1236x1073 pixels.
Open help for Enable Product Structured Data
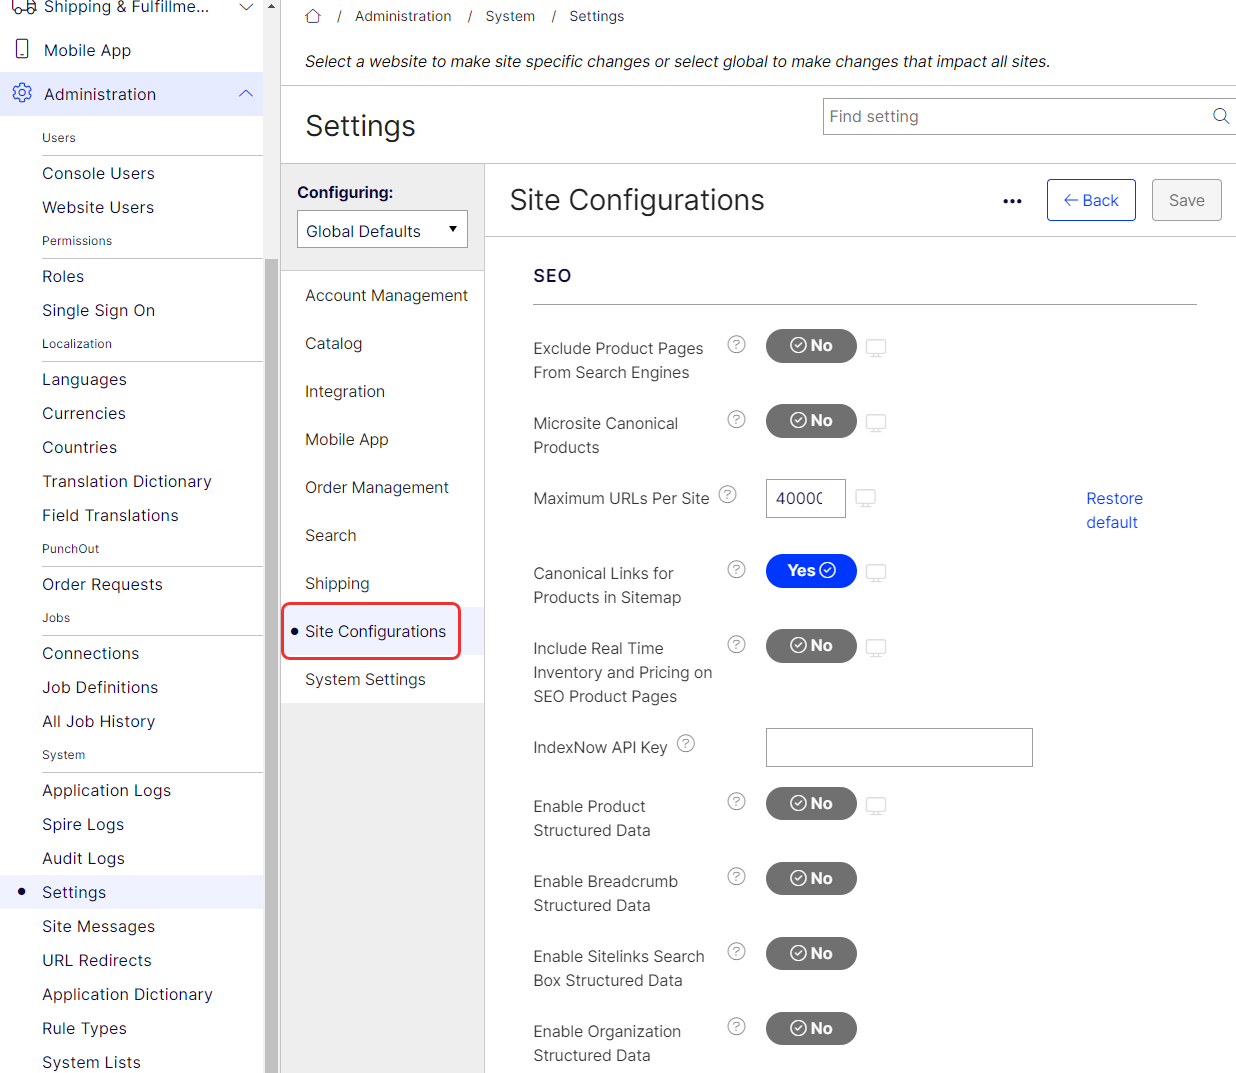736,801
